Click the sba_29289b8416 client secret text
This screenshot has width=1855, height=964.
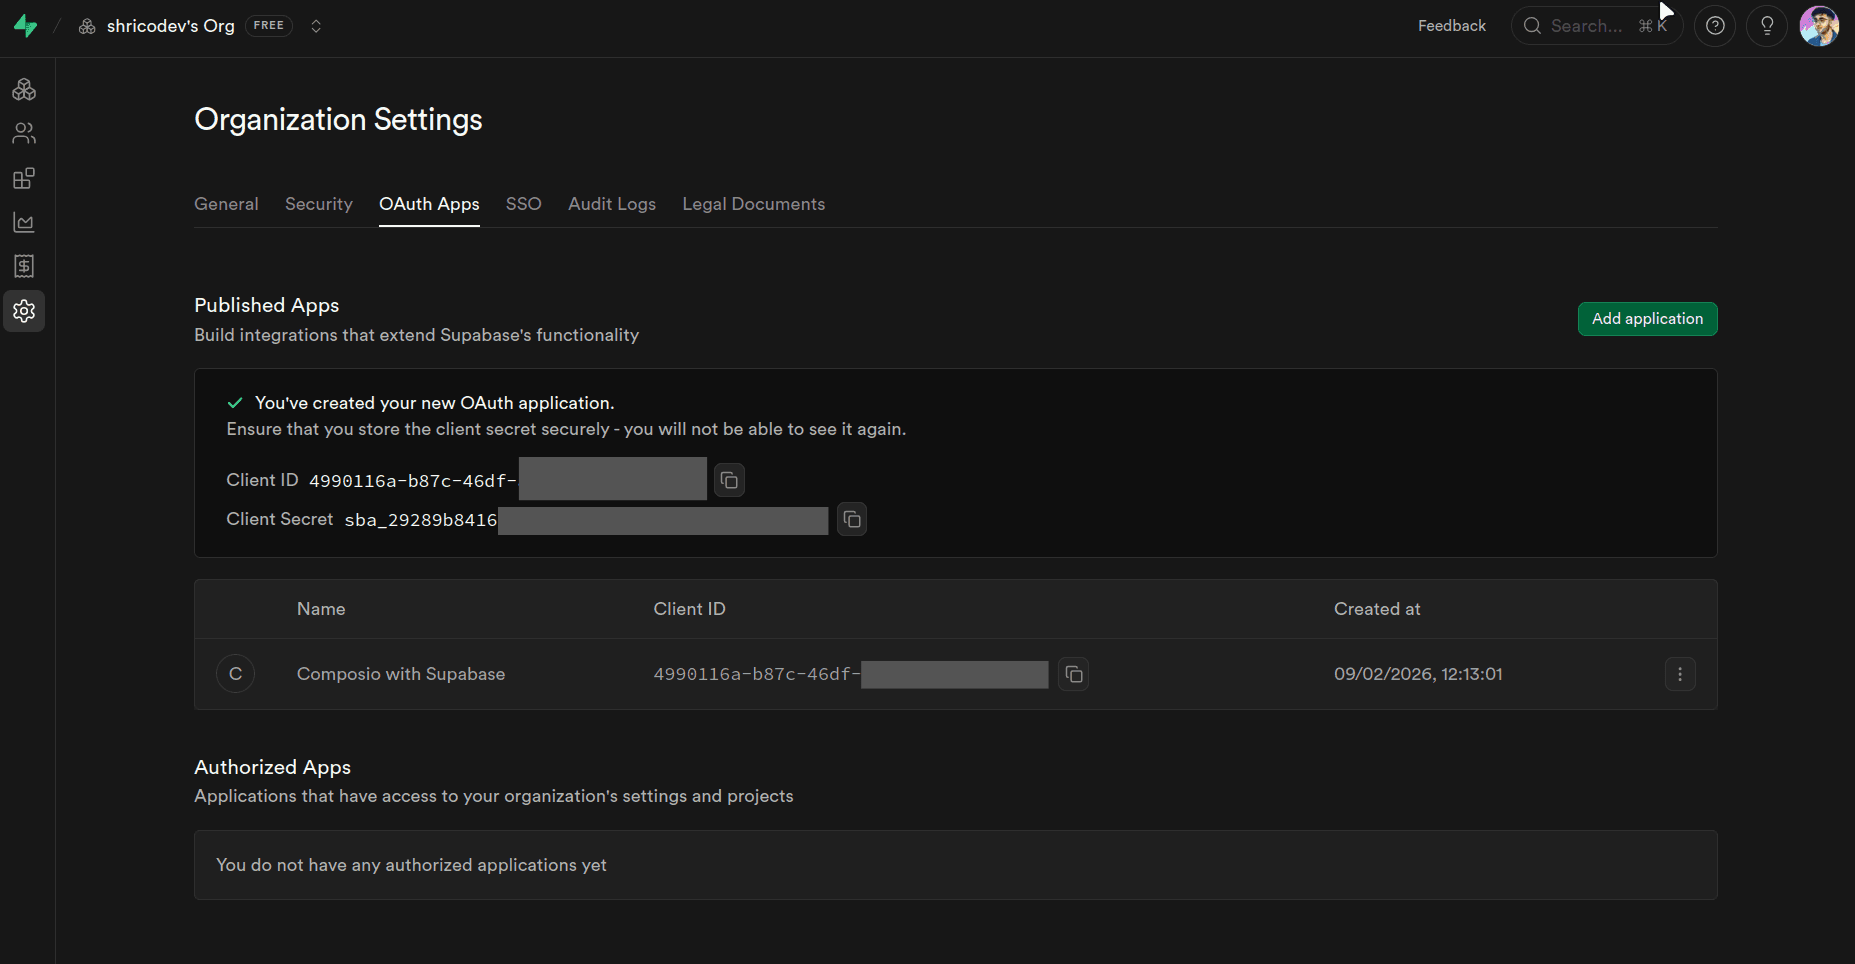421,520
